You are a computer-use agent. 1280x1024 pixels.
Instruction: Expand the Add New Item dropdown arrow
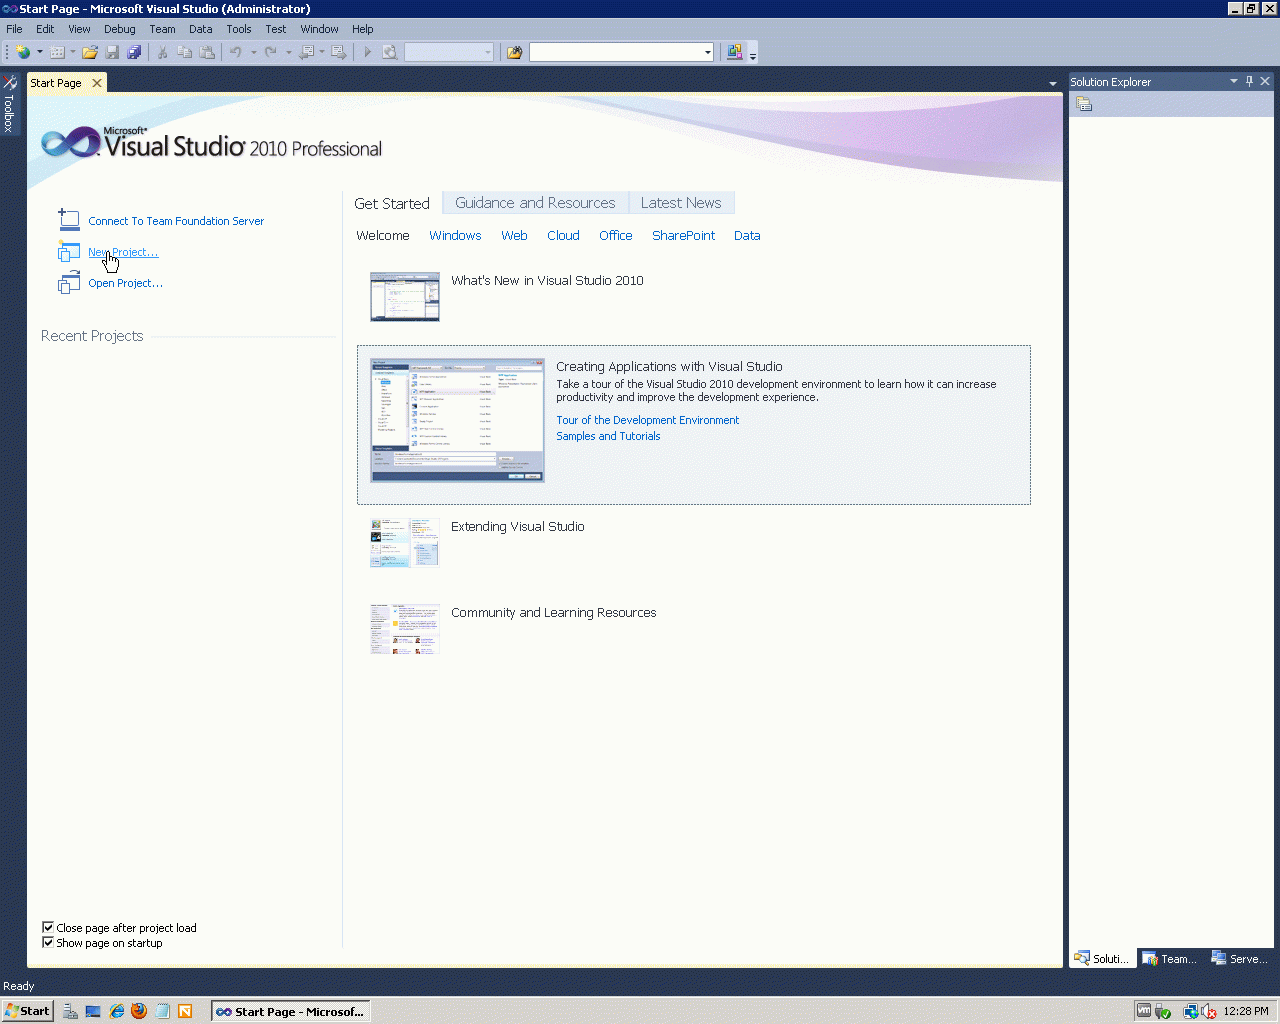point(73,52)
